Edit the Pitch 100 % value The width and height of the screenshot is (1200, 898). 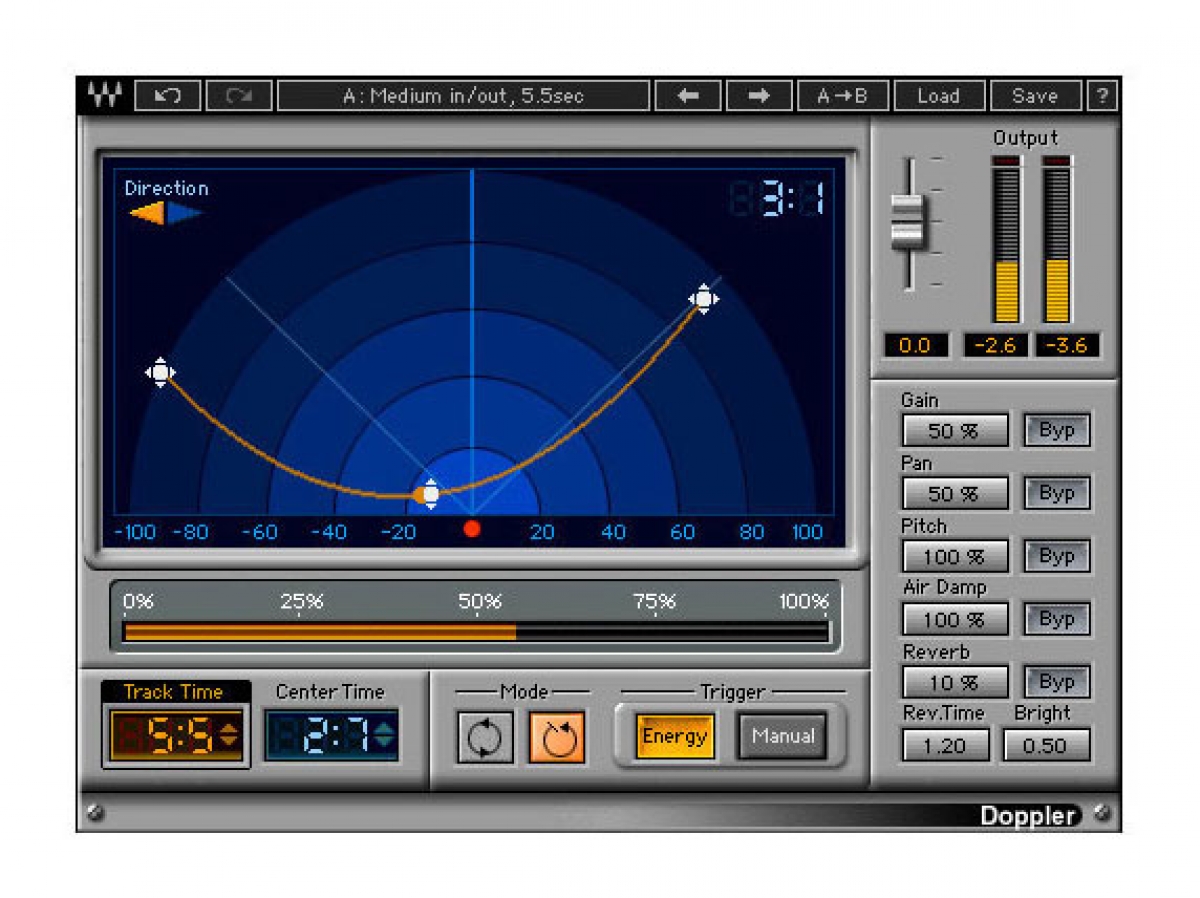tap(955, 557)
